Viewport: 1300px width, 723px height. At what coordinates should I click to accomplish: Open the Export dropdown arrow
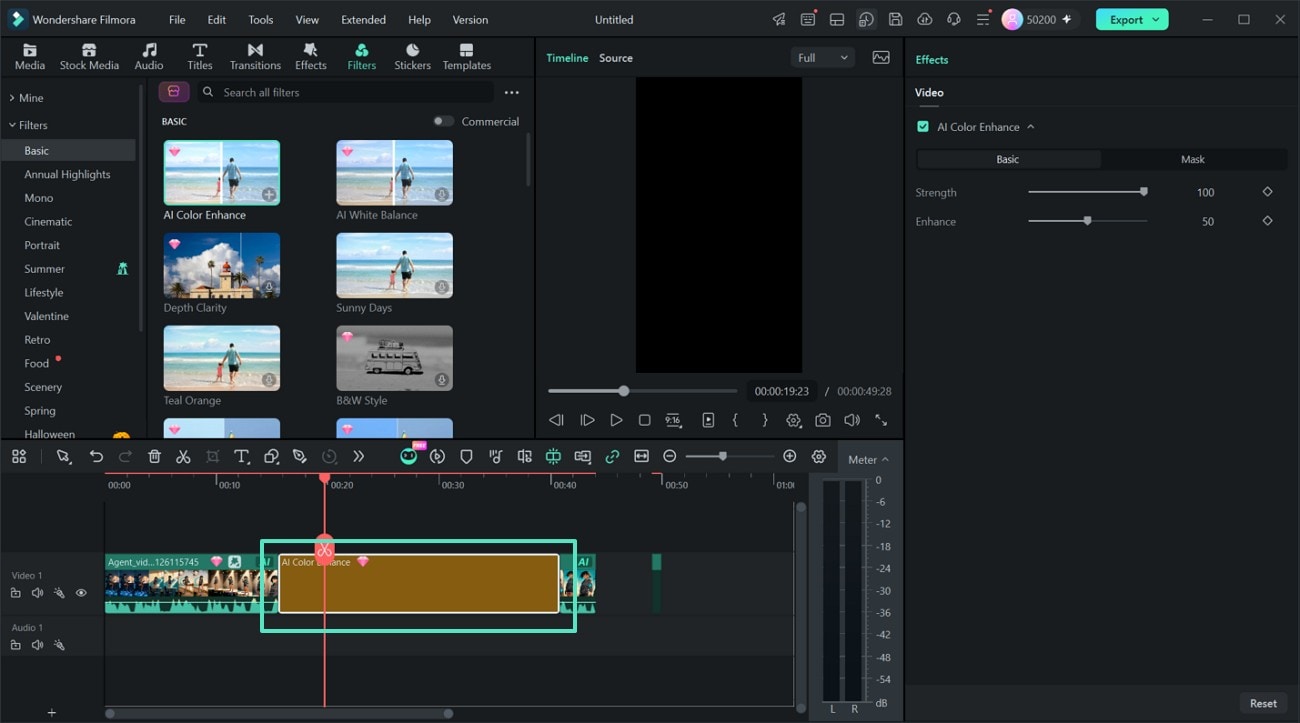click(x=1157, y=19)
